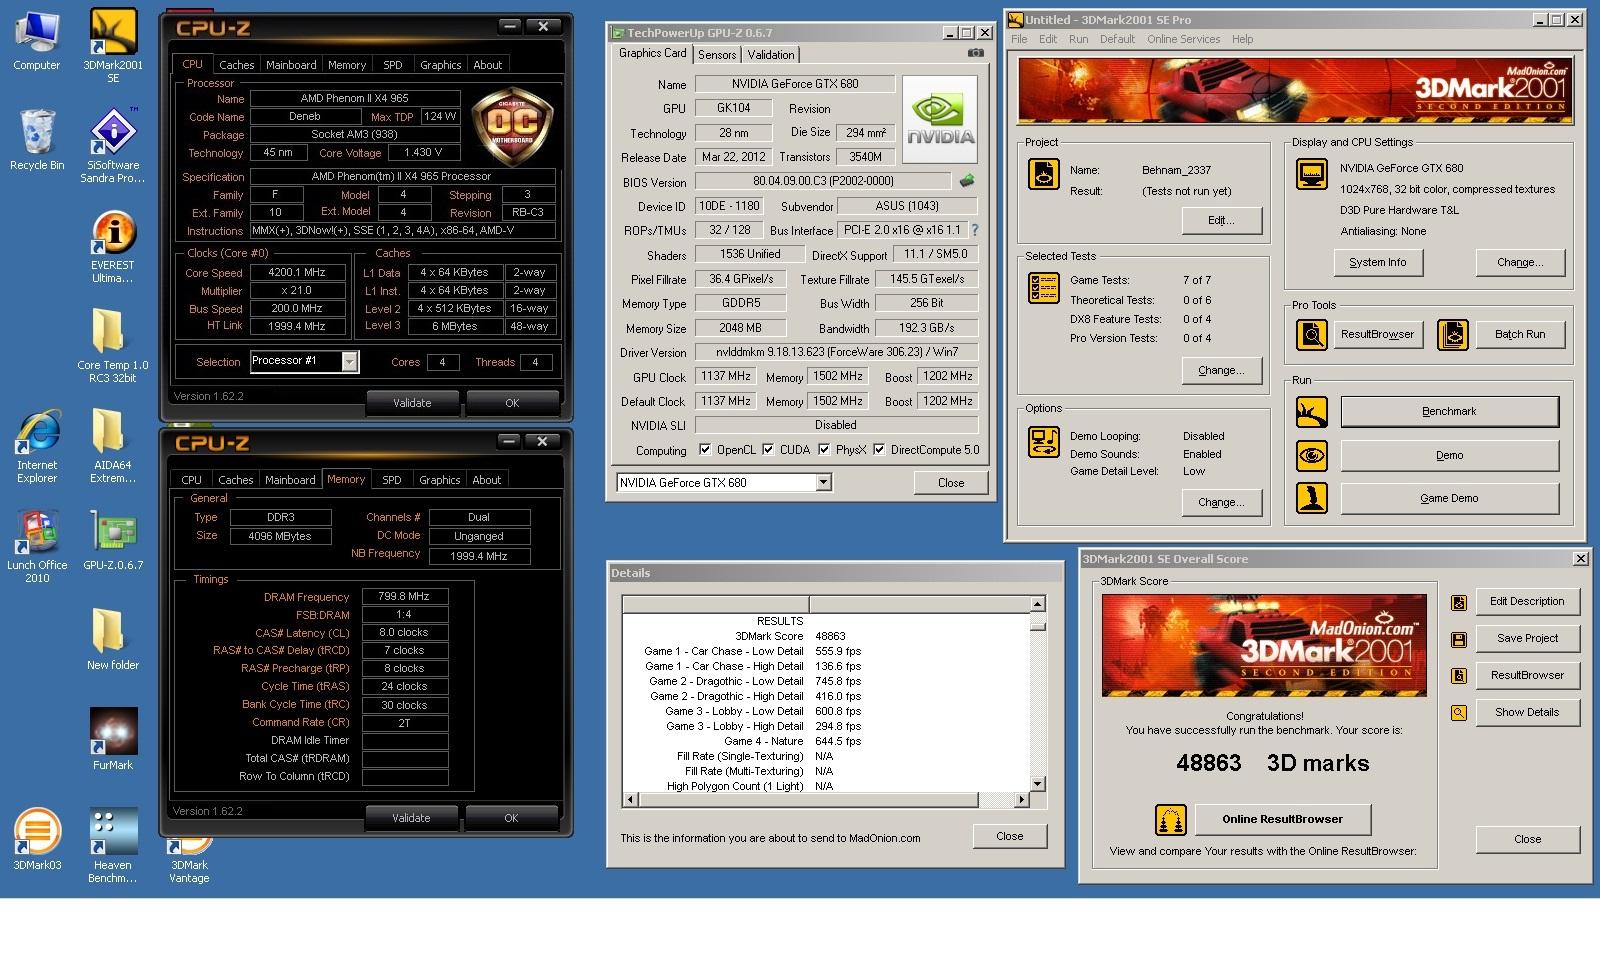
Task: Click the GPU-Z screenshot camera icon
Action: [975, 54]
